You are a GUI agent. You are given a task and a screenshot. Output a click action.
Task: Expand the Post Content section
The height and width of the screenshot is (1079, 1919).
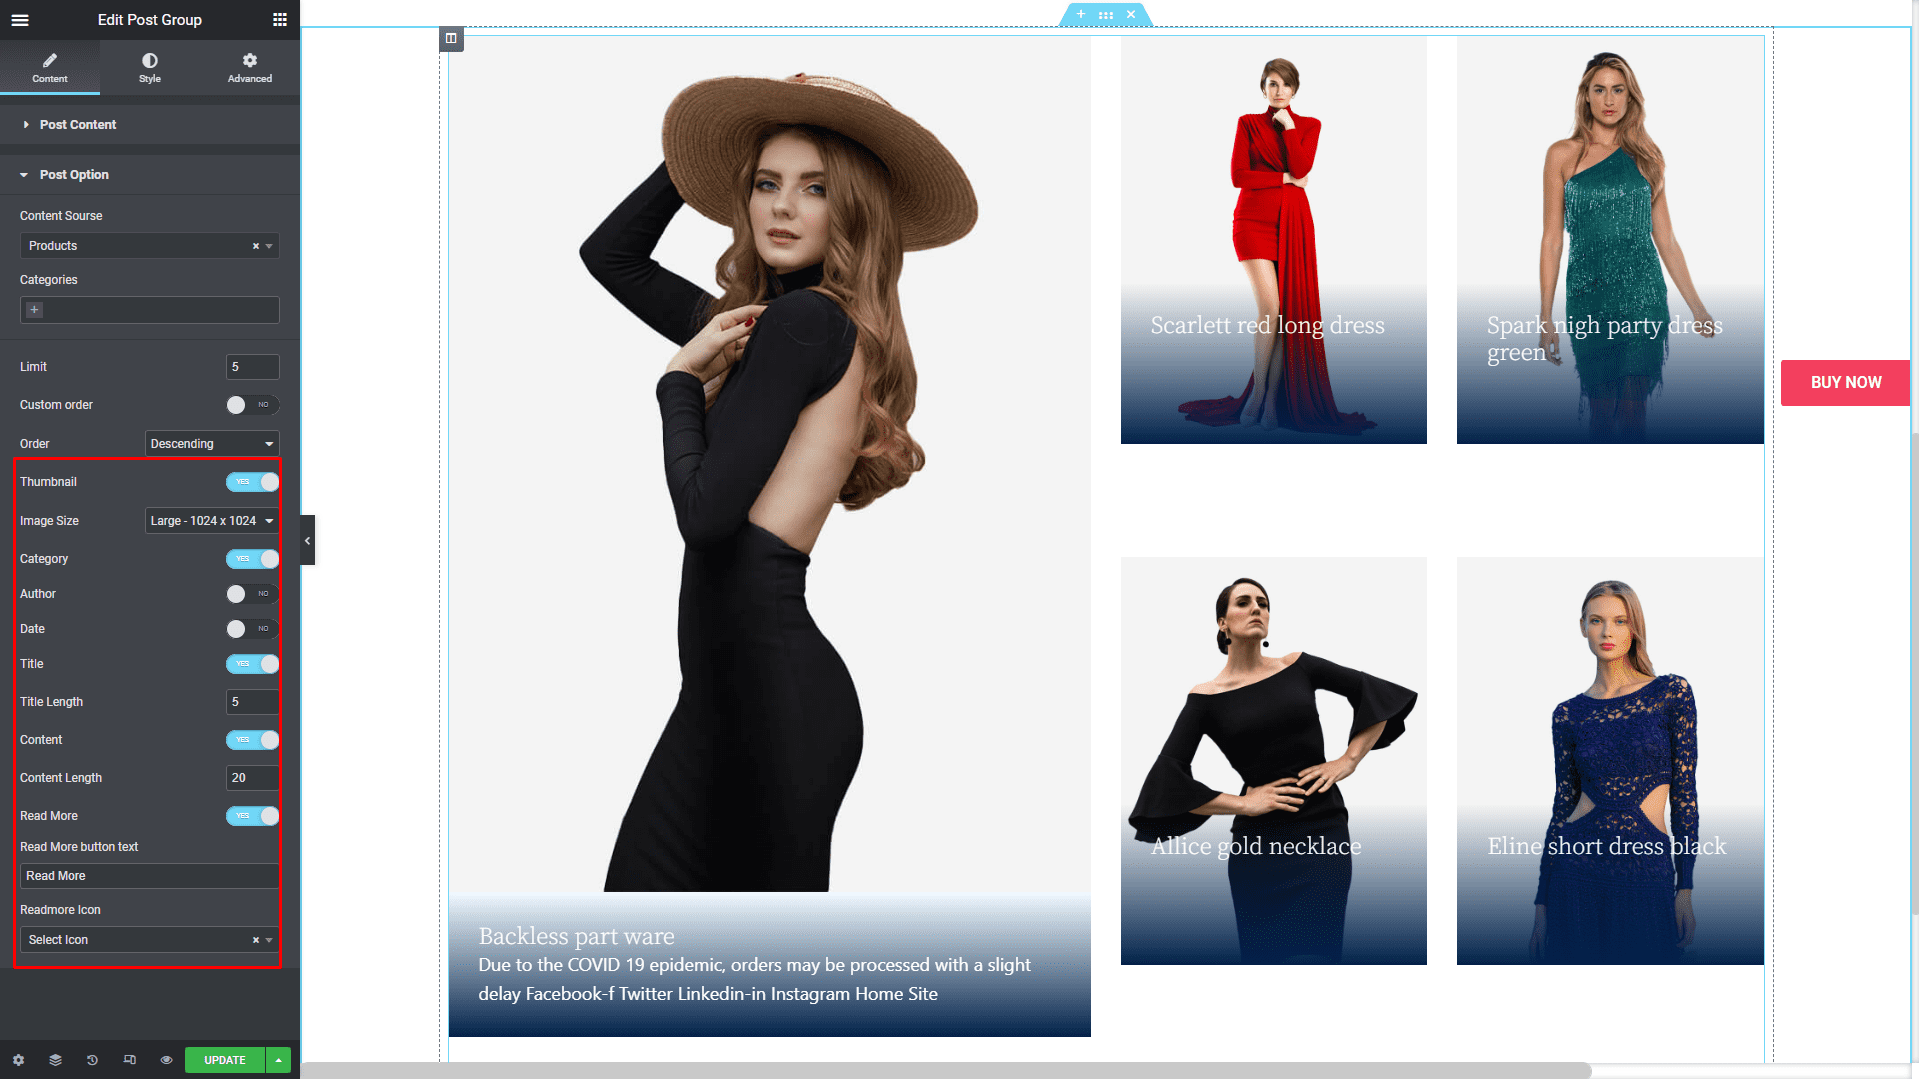[78, 125]
